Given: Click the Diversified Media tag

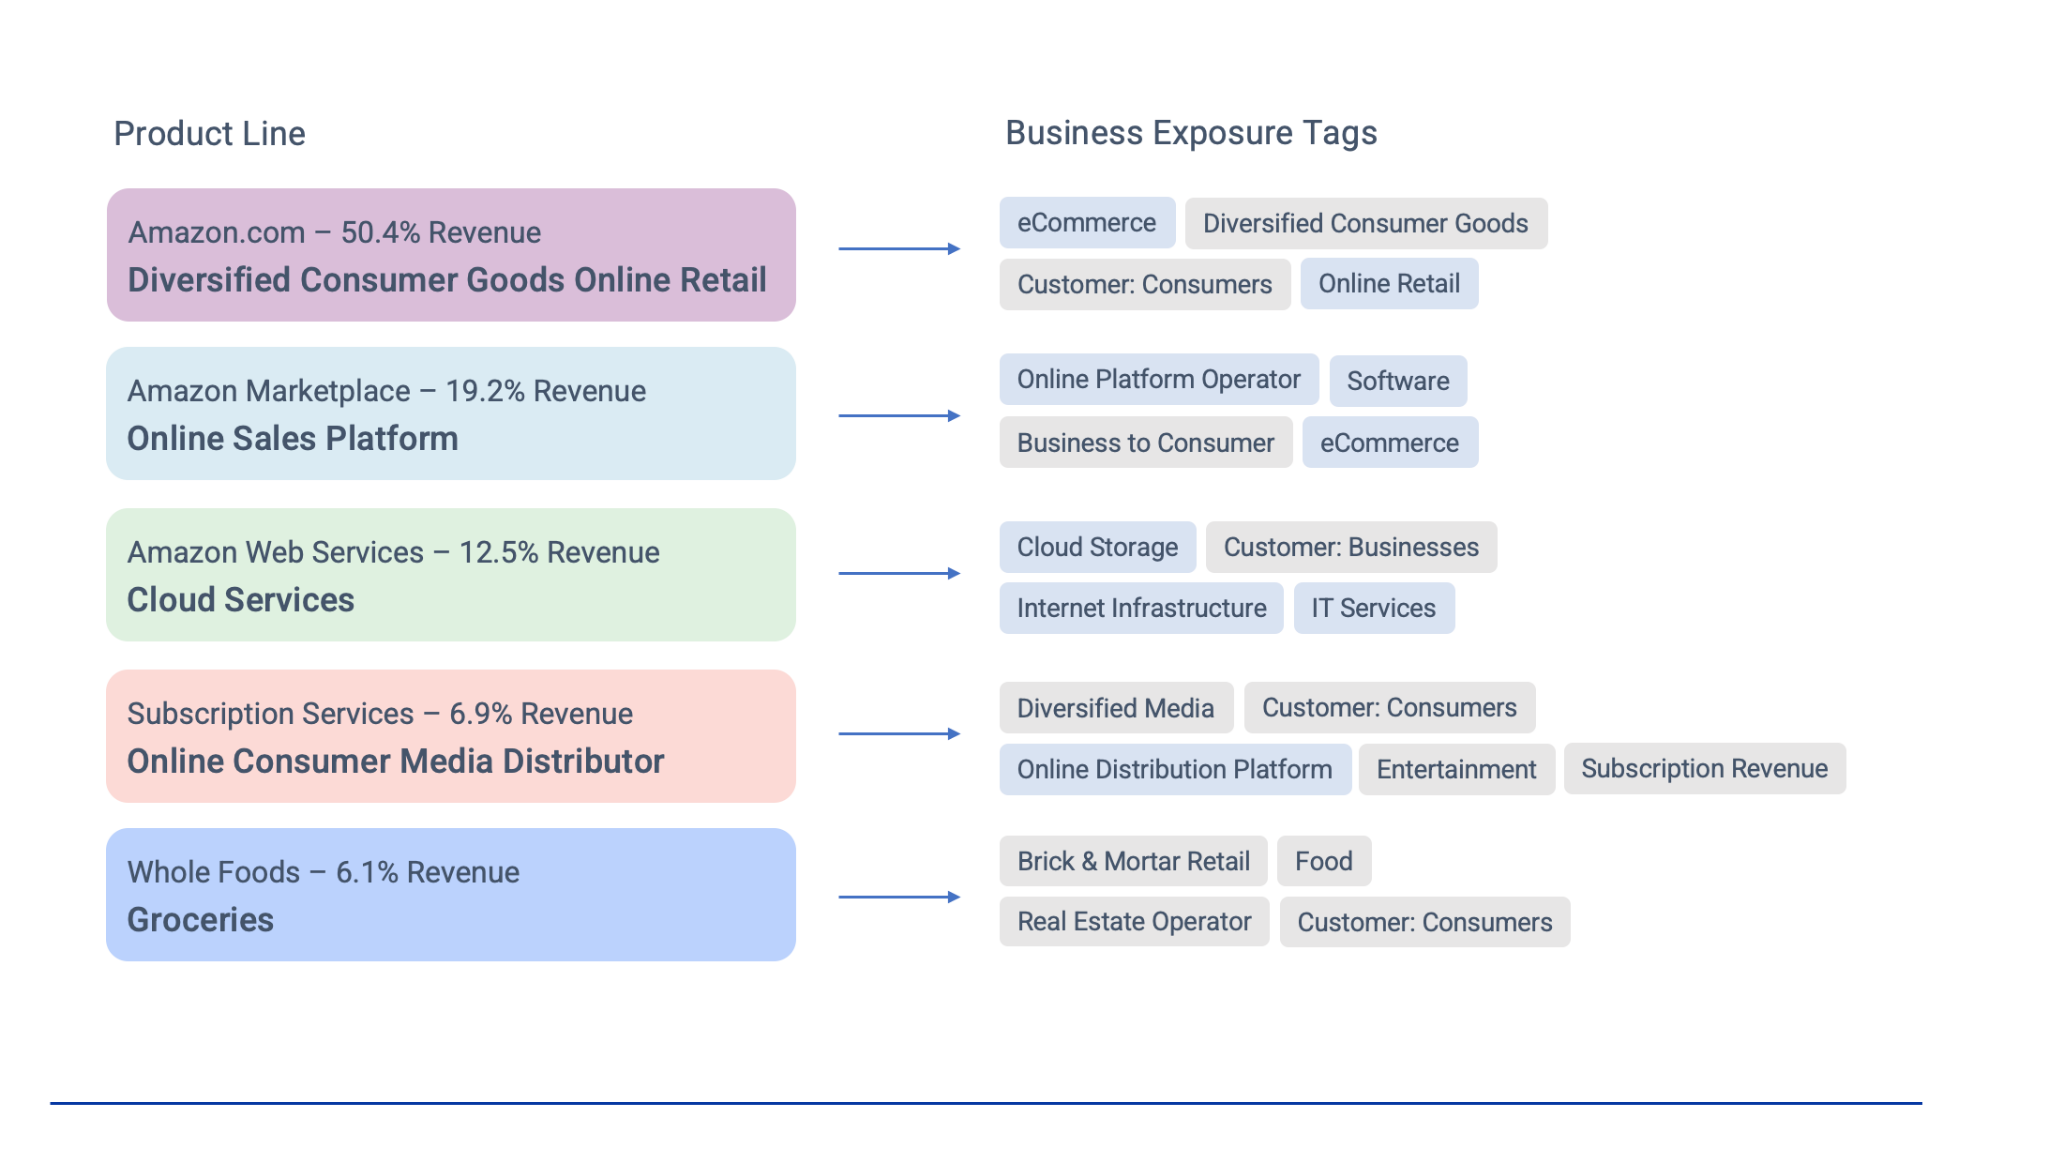Looking at the screenshot, I should click(1115, 707).
